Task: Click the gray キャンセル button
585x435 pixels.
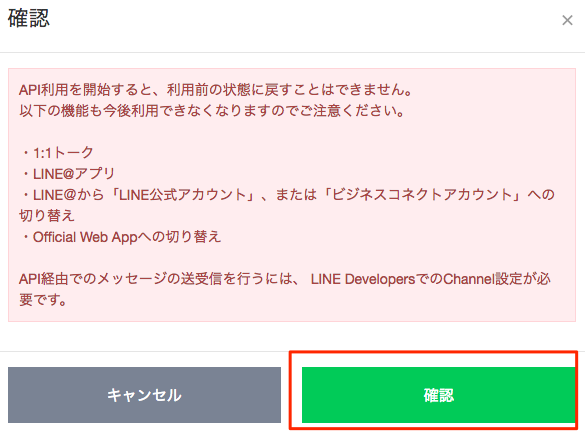Action: tap(144, 395)
